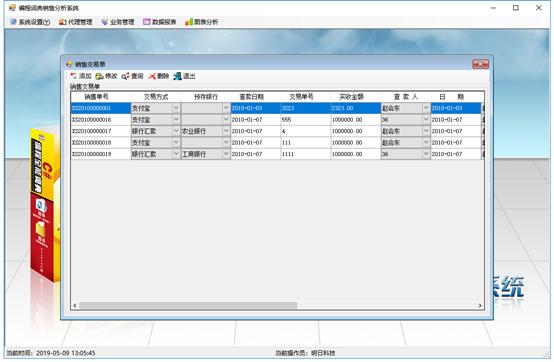This screenshot has height=362, width=554.
Task: Expand 查款人 dropdown in last row
Action: (426, 154)
